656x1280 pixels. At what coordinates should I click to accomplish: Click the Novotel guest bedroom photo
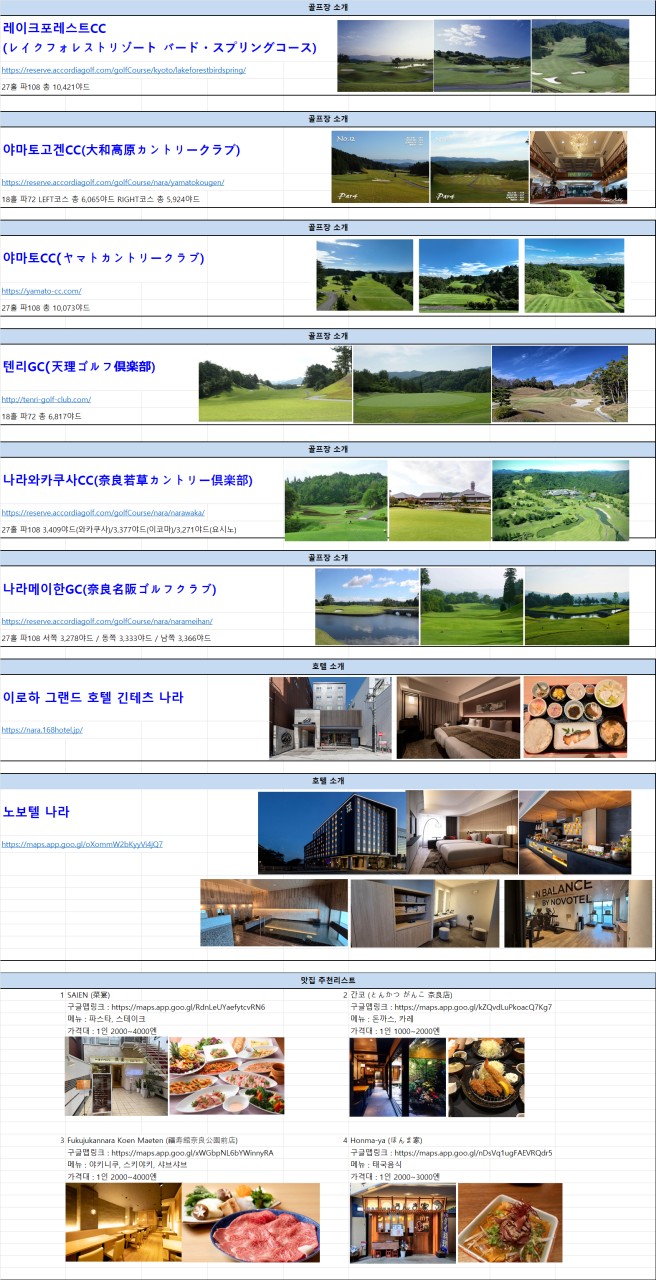pyautogui.click(x=461, y=832)
